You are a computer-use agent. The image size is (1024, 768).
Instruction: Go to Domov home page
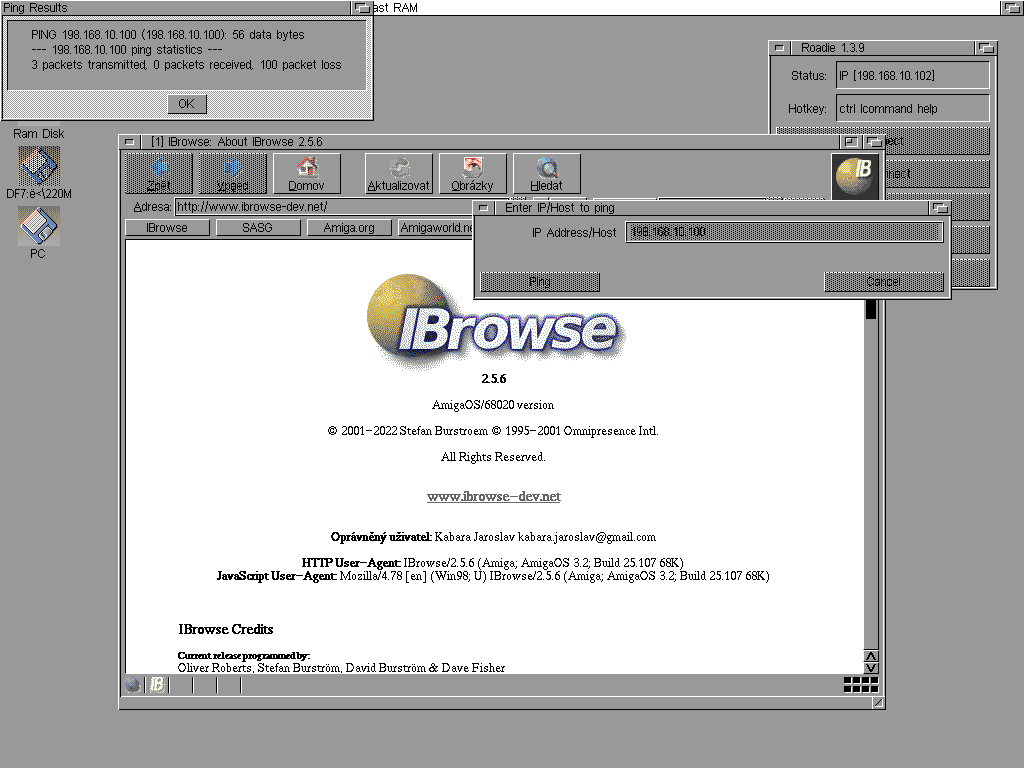point(306,173)
